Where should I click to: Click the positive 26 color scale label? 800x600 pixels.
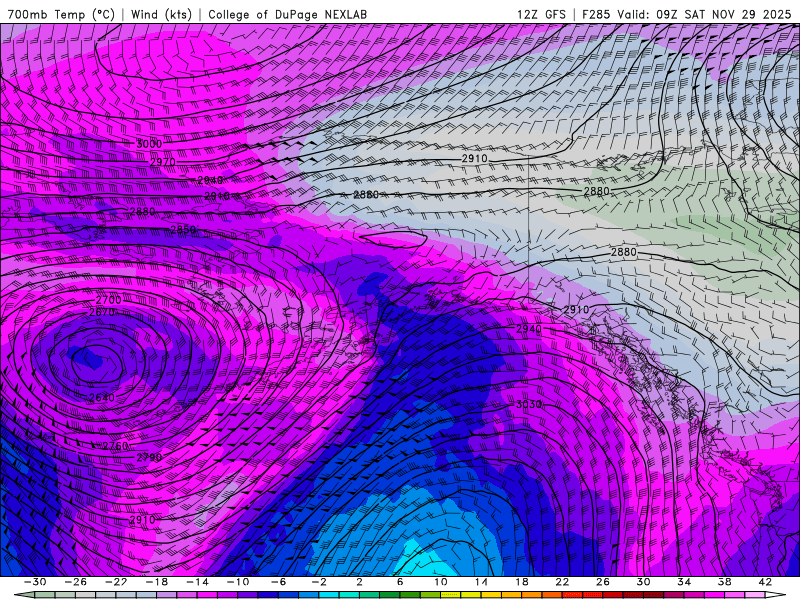603,582
